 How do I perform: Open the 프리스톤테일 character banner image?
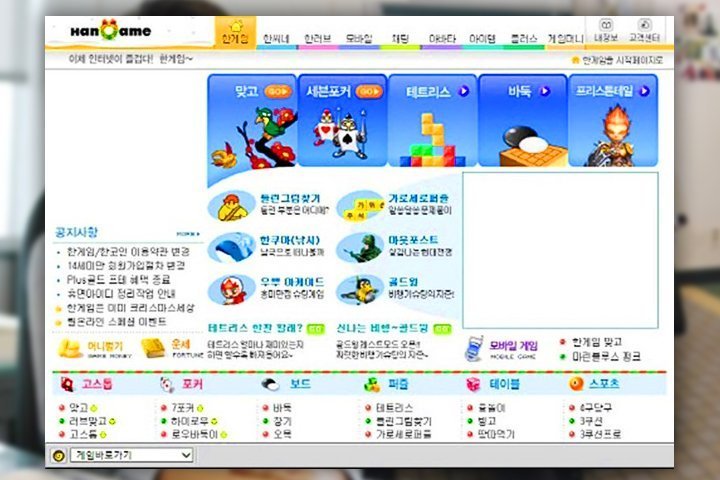(613, 135)
